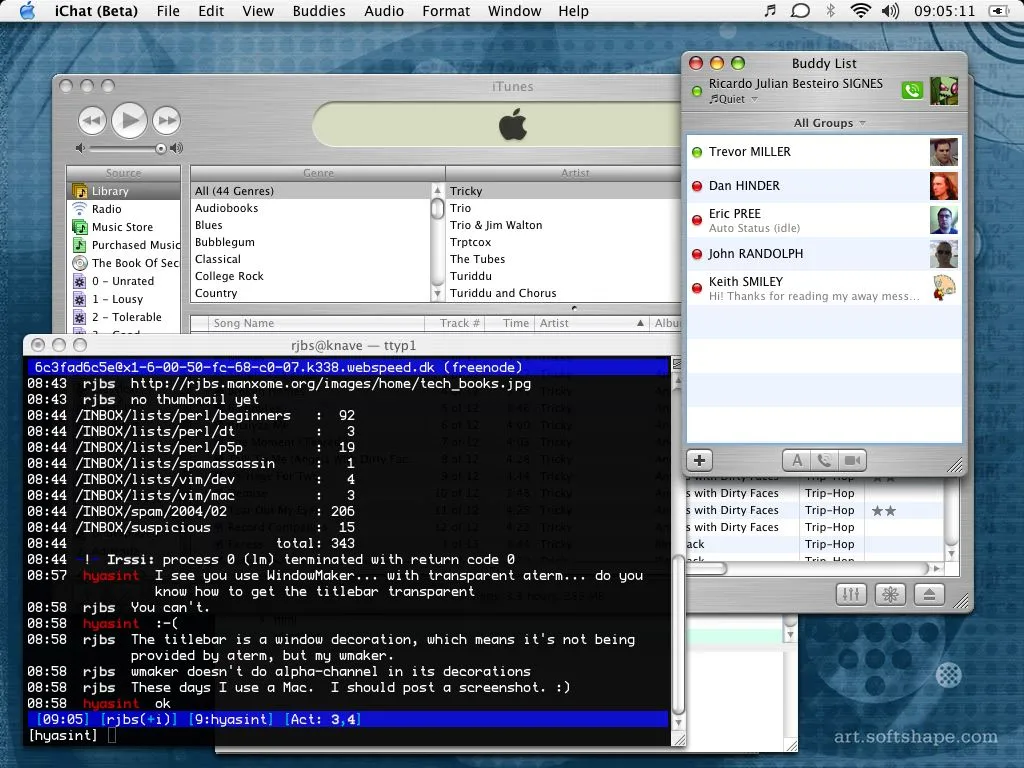Select Turiddu and Chorus artist

click(x=564, y=293)
